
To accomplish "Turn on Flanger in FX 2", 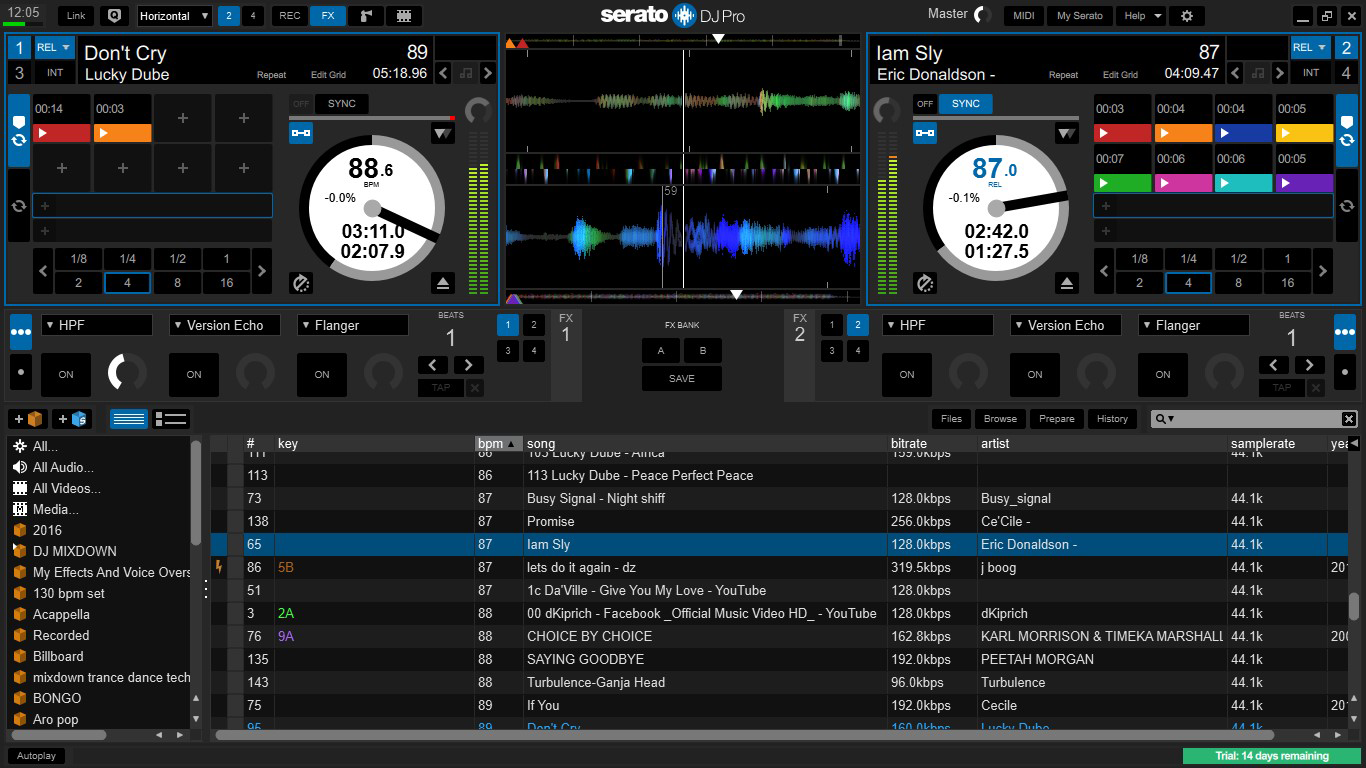I will click(1163, 375).
